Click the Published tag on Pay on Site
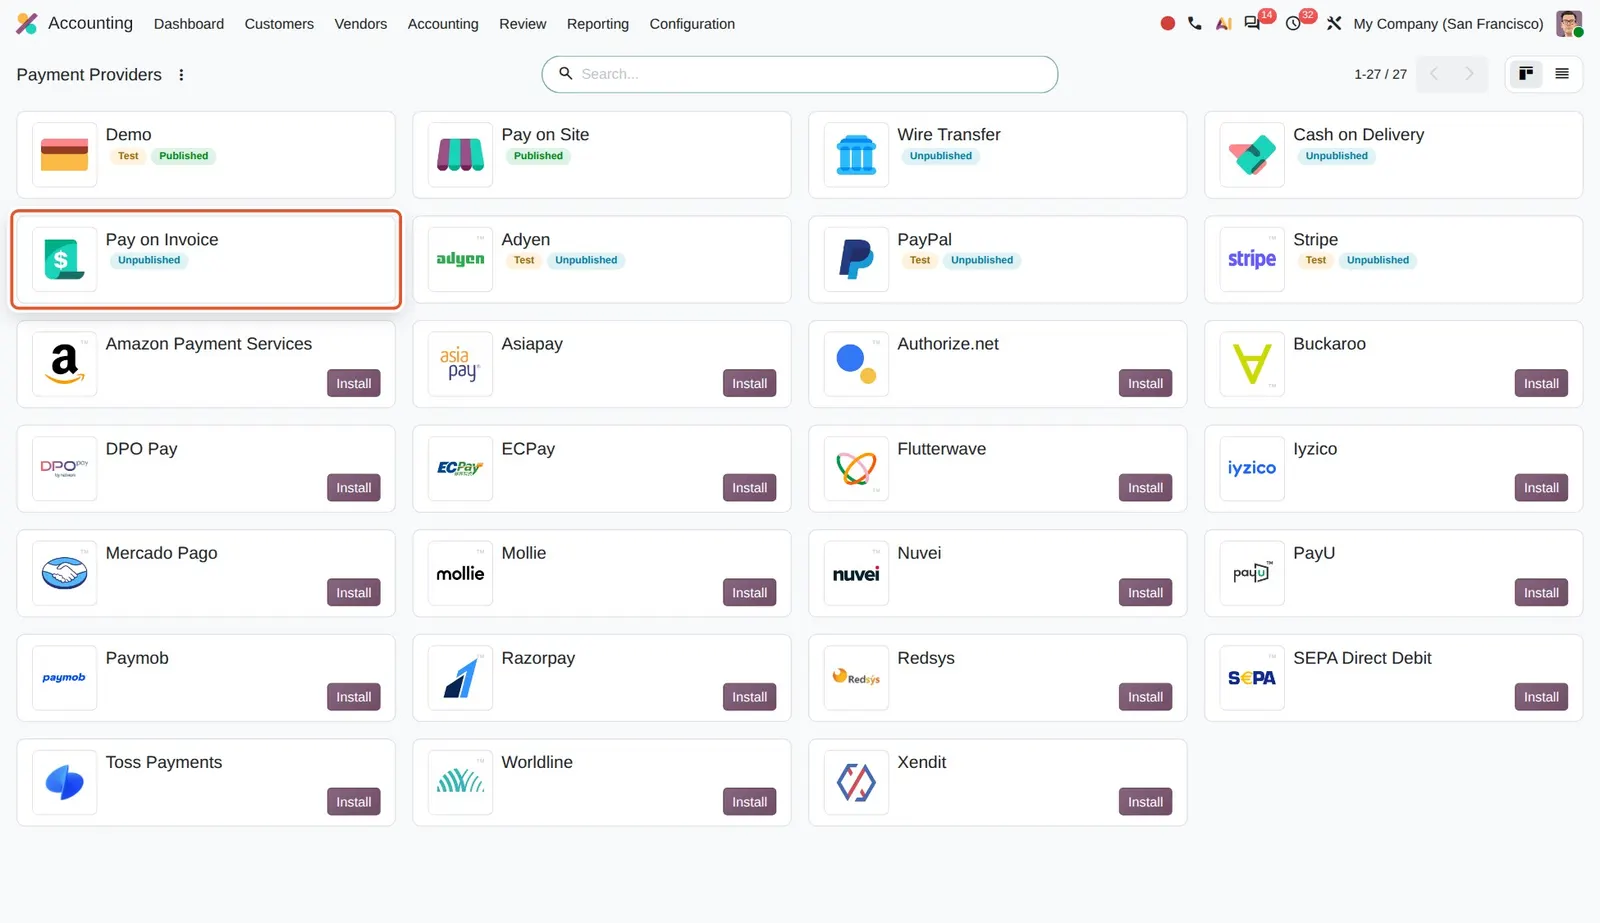The width and height of the screenshot is (1600, 923). (538, 156)
